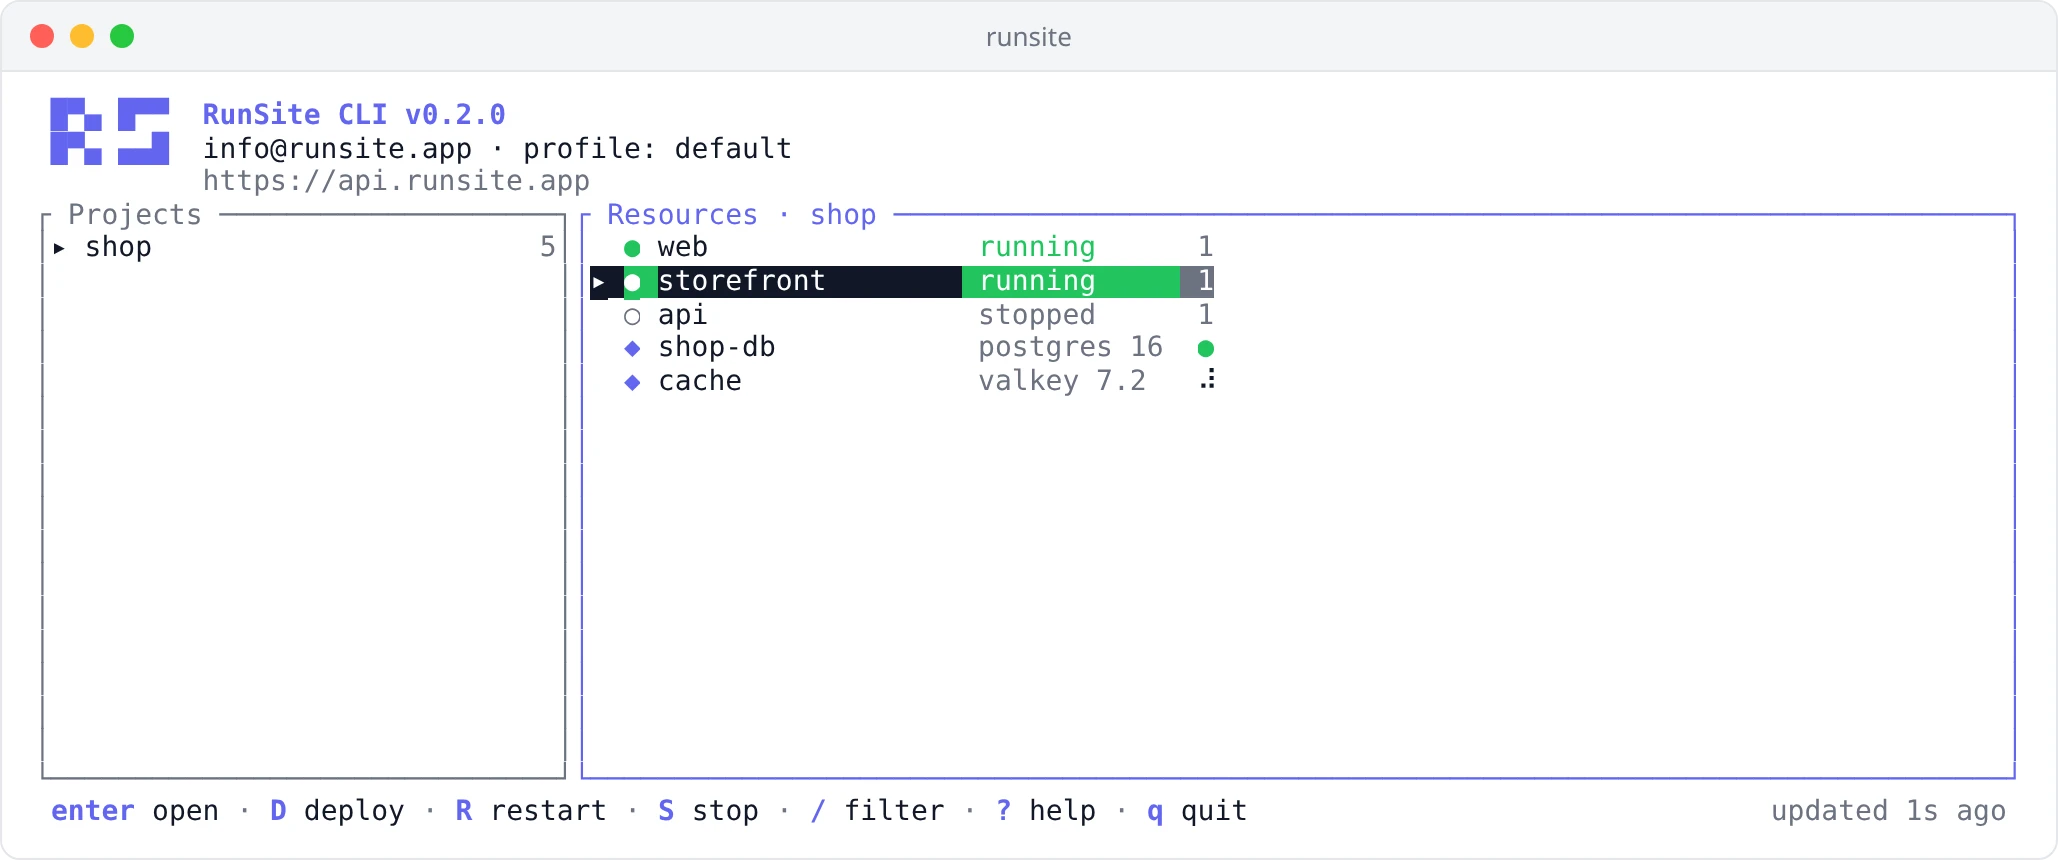Select the web resource row
The height and width of the screenshot is (862, 2058).
point(902,247)
